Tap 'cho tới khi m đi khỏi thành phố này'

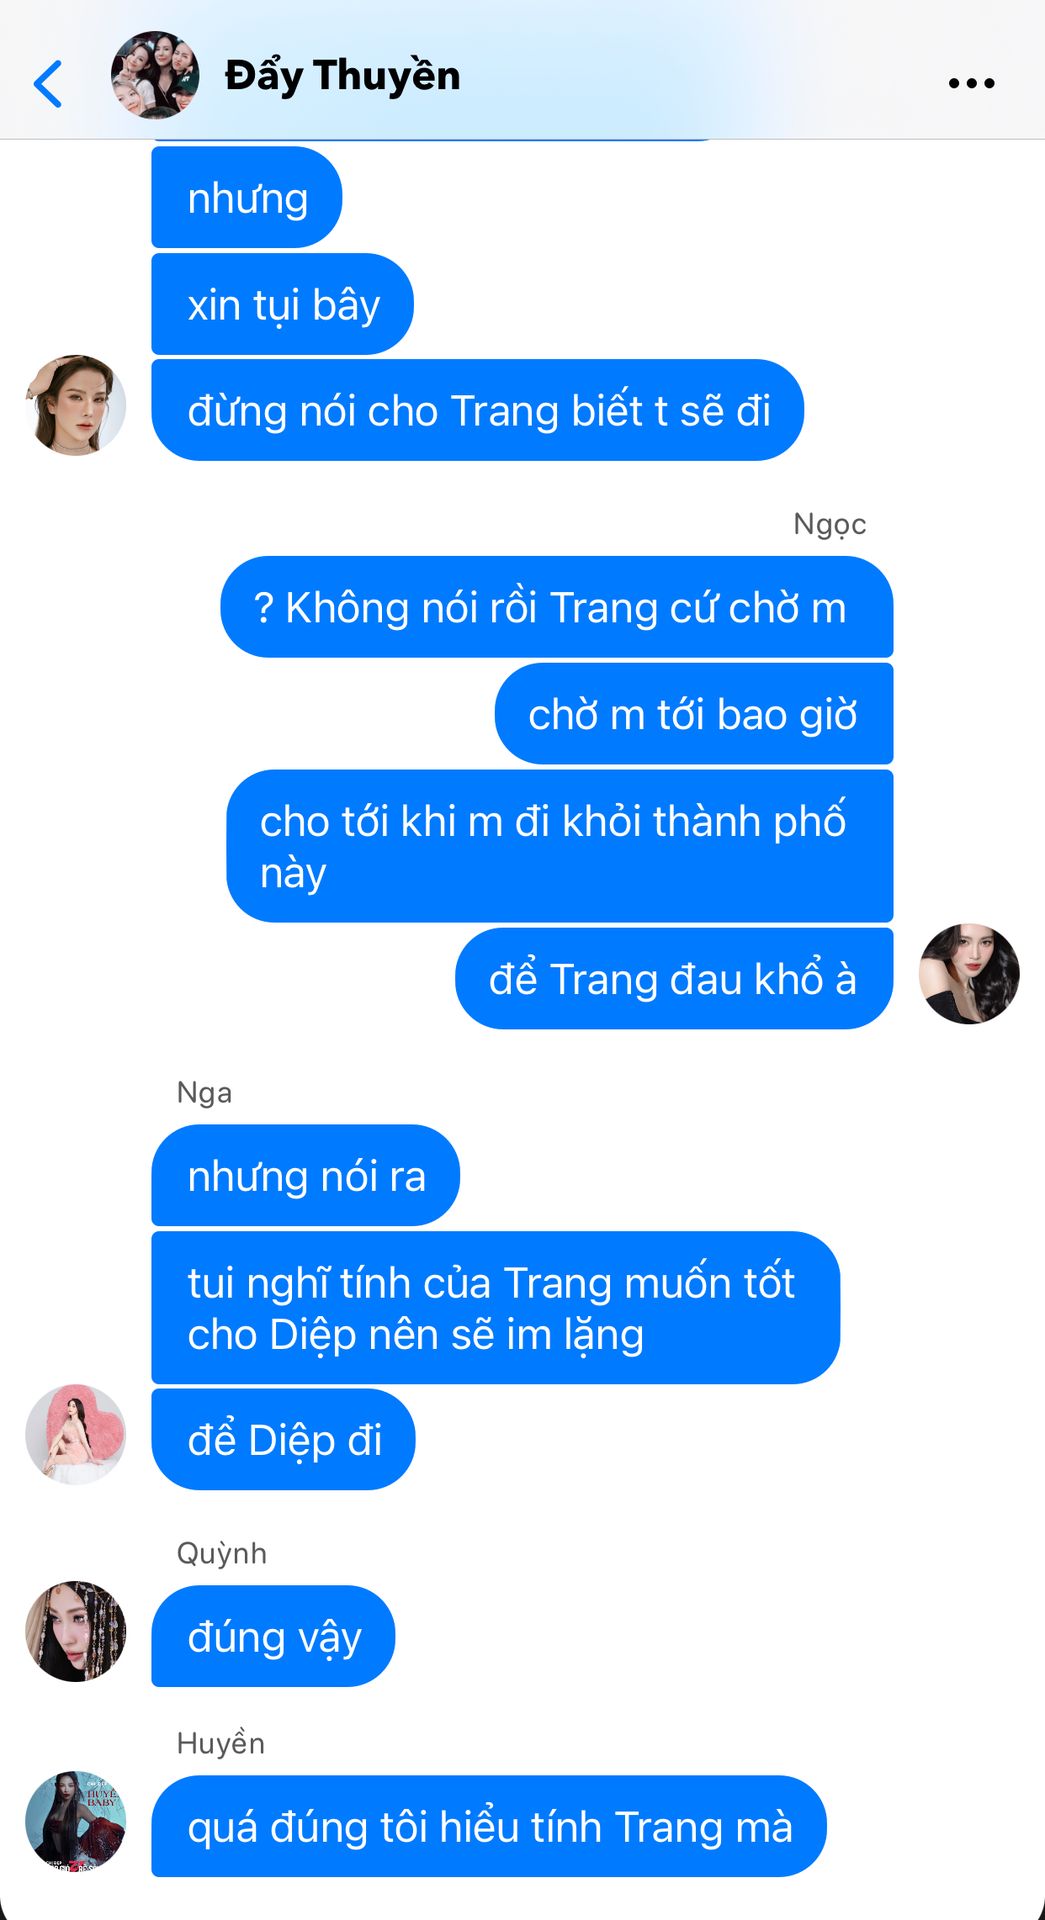[x=560, y=846]
